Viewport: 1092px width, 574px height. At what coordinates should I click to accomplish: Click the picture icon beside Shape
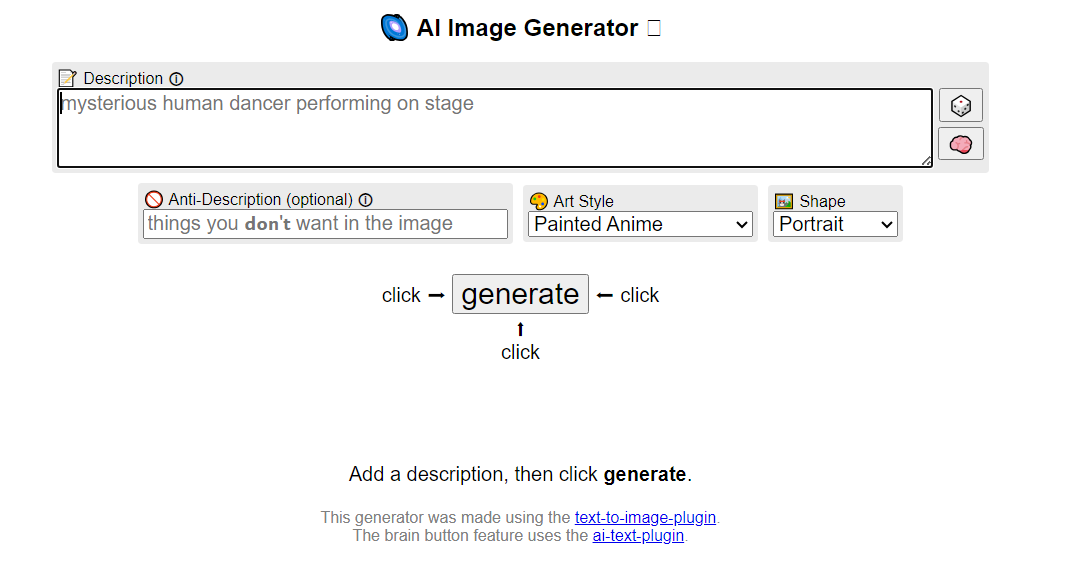click(784, 201)
